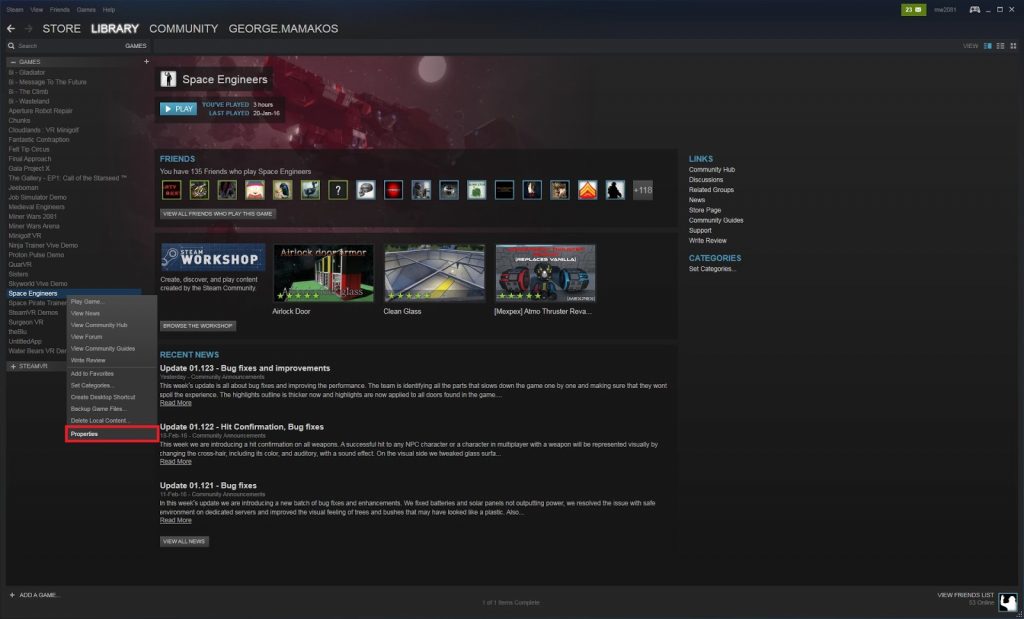Open Big Picture mode controller icon
Viewport: 1024px width, 619px height.
(x=974, y=10)
